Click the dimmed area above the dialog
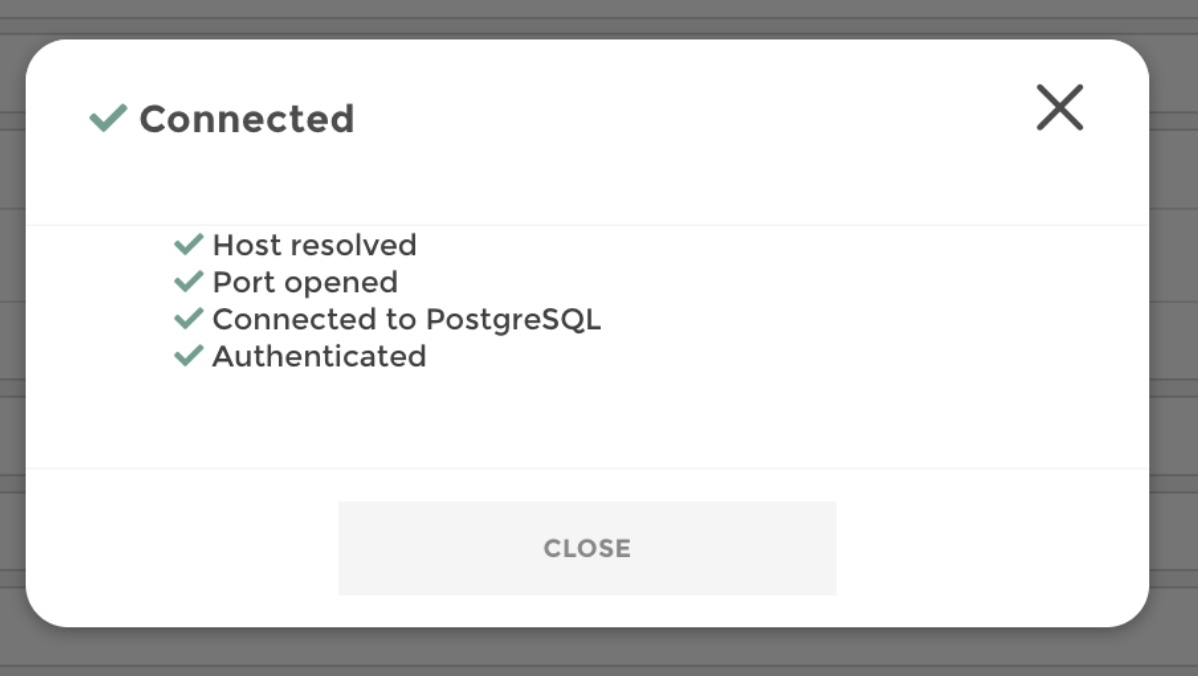1198x676 pixels. tap(599, 15)
